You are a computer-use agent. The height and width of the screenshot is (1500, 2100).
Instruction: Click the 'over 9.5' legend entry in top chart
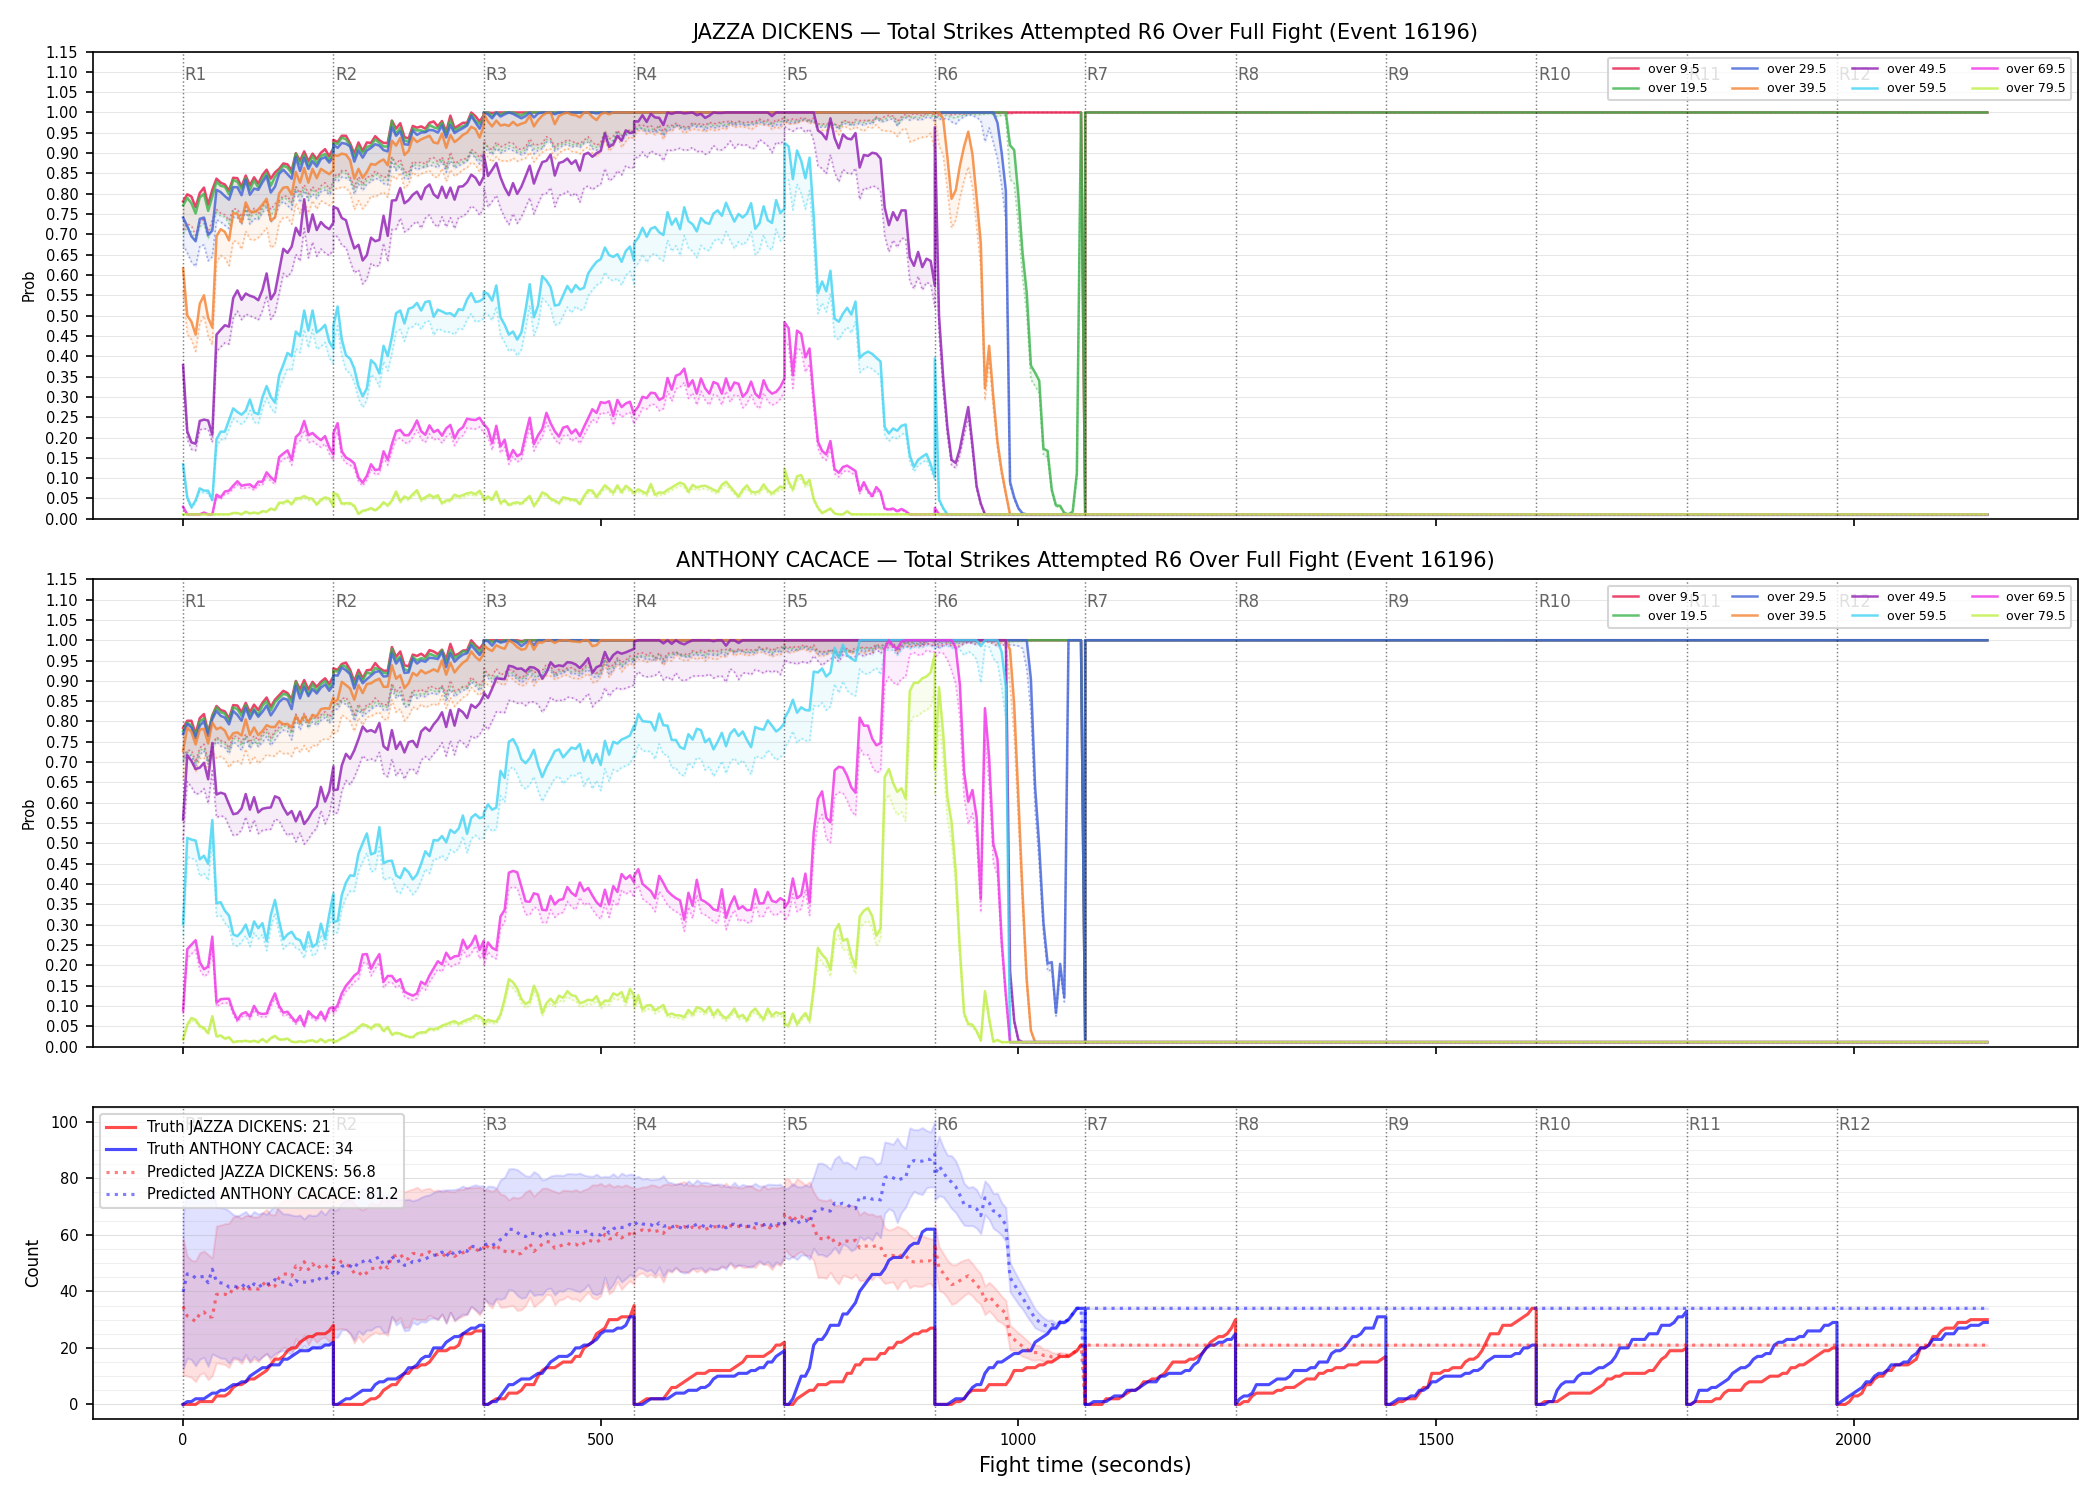click(x=1656, y=69)
